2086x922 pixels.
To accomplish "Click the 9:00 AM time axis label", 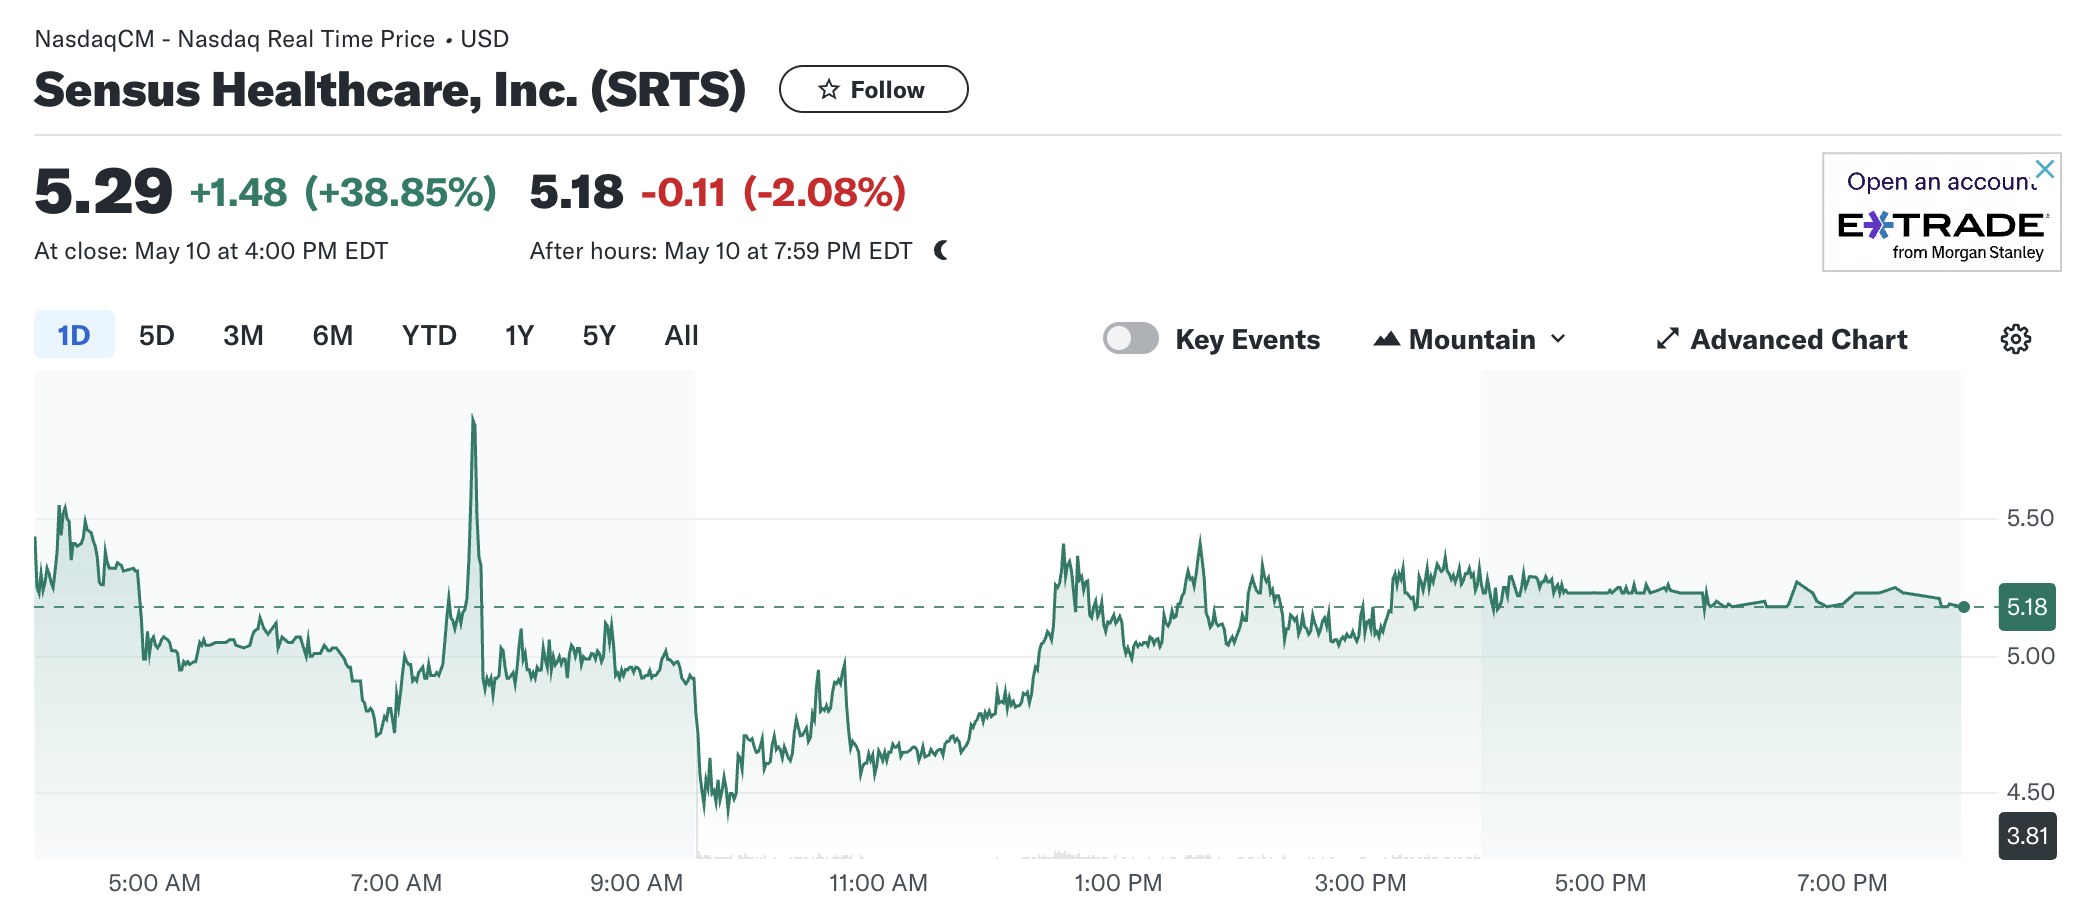I will coord(637,883).
